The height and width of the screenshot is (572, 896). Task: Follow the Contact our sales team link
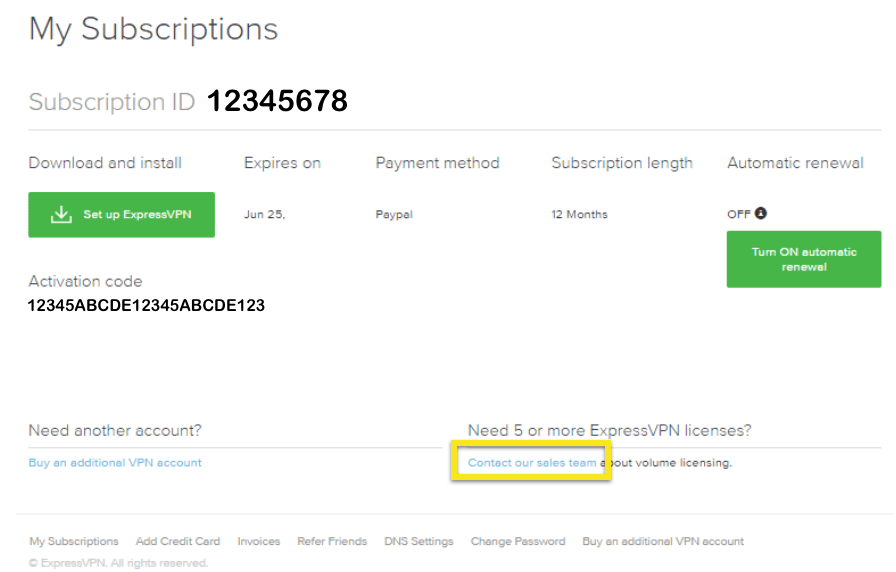click(532, 463)
